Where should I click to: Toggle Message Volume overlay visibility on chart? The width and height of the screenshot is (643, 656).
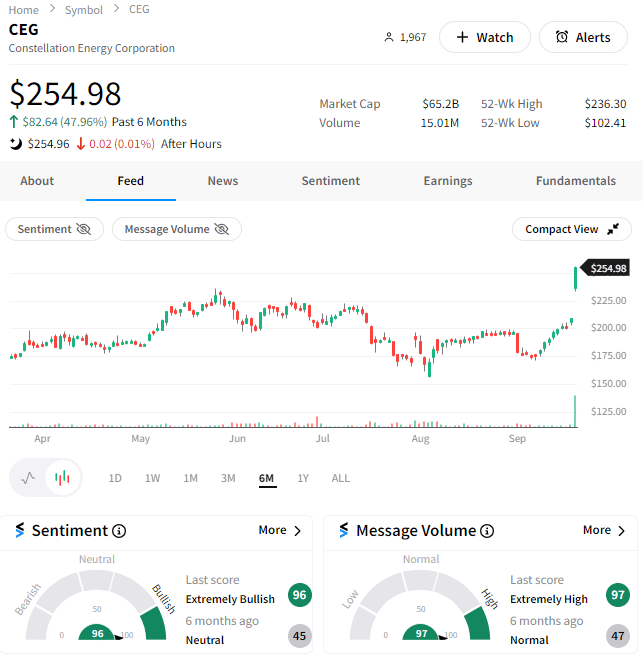click(177, 229)
